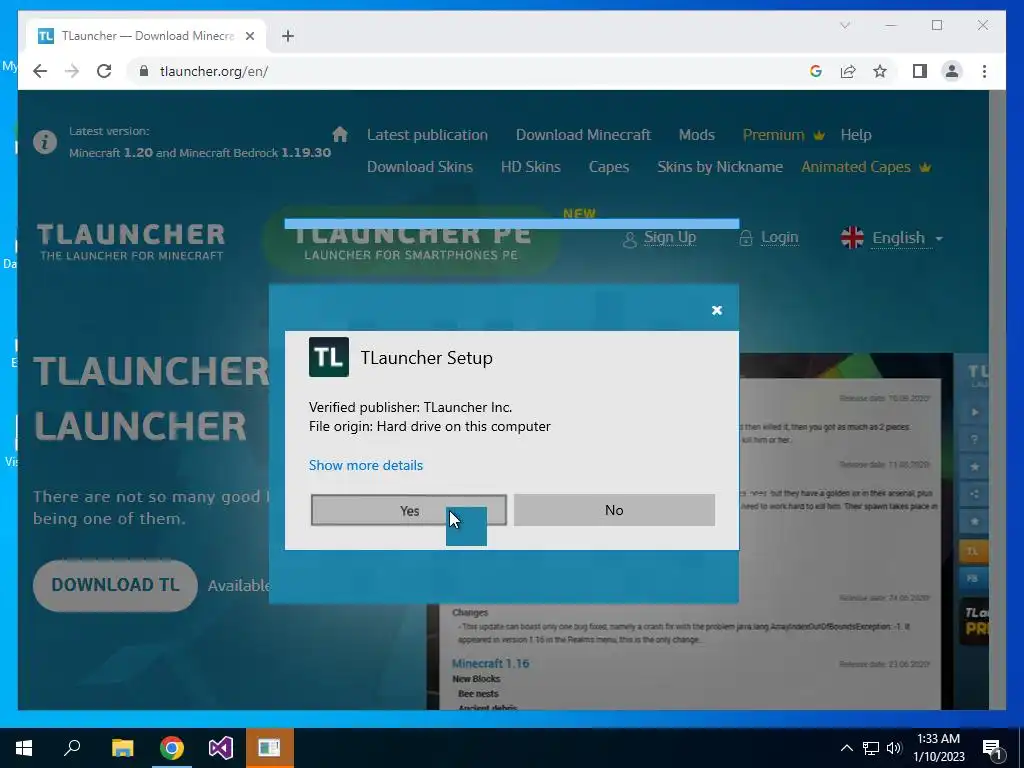Close the blue overlay with X

tap(716, 310)
